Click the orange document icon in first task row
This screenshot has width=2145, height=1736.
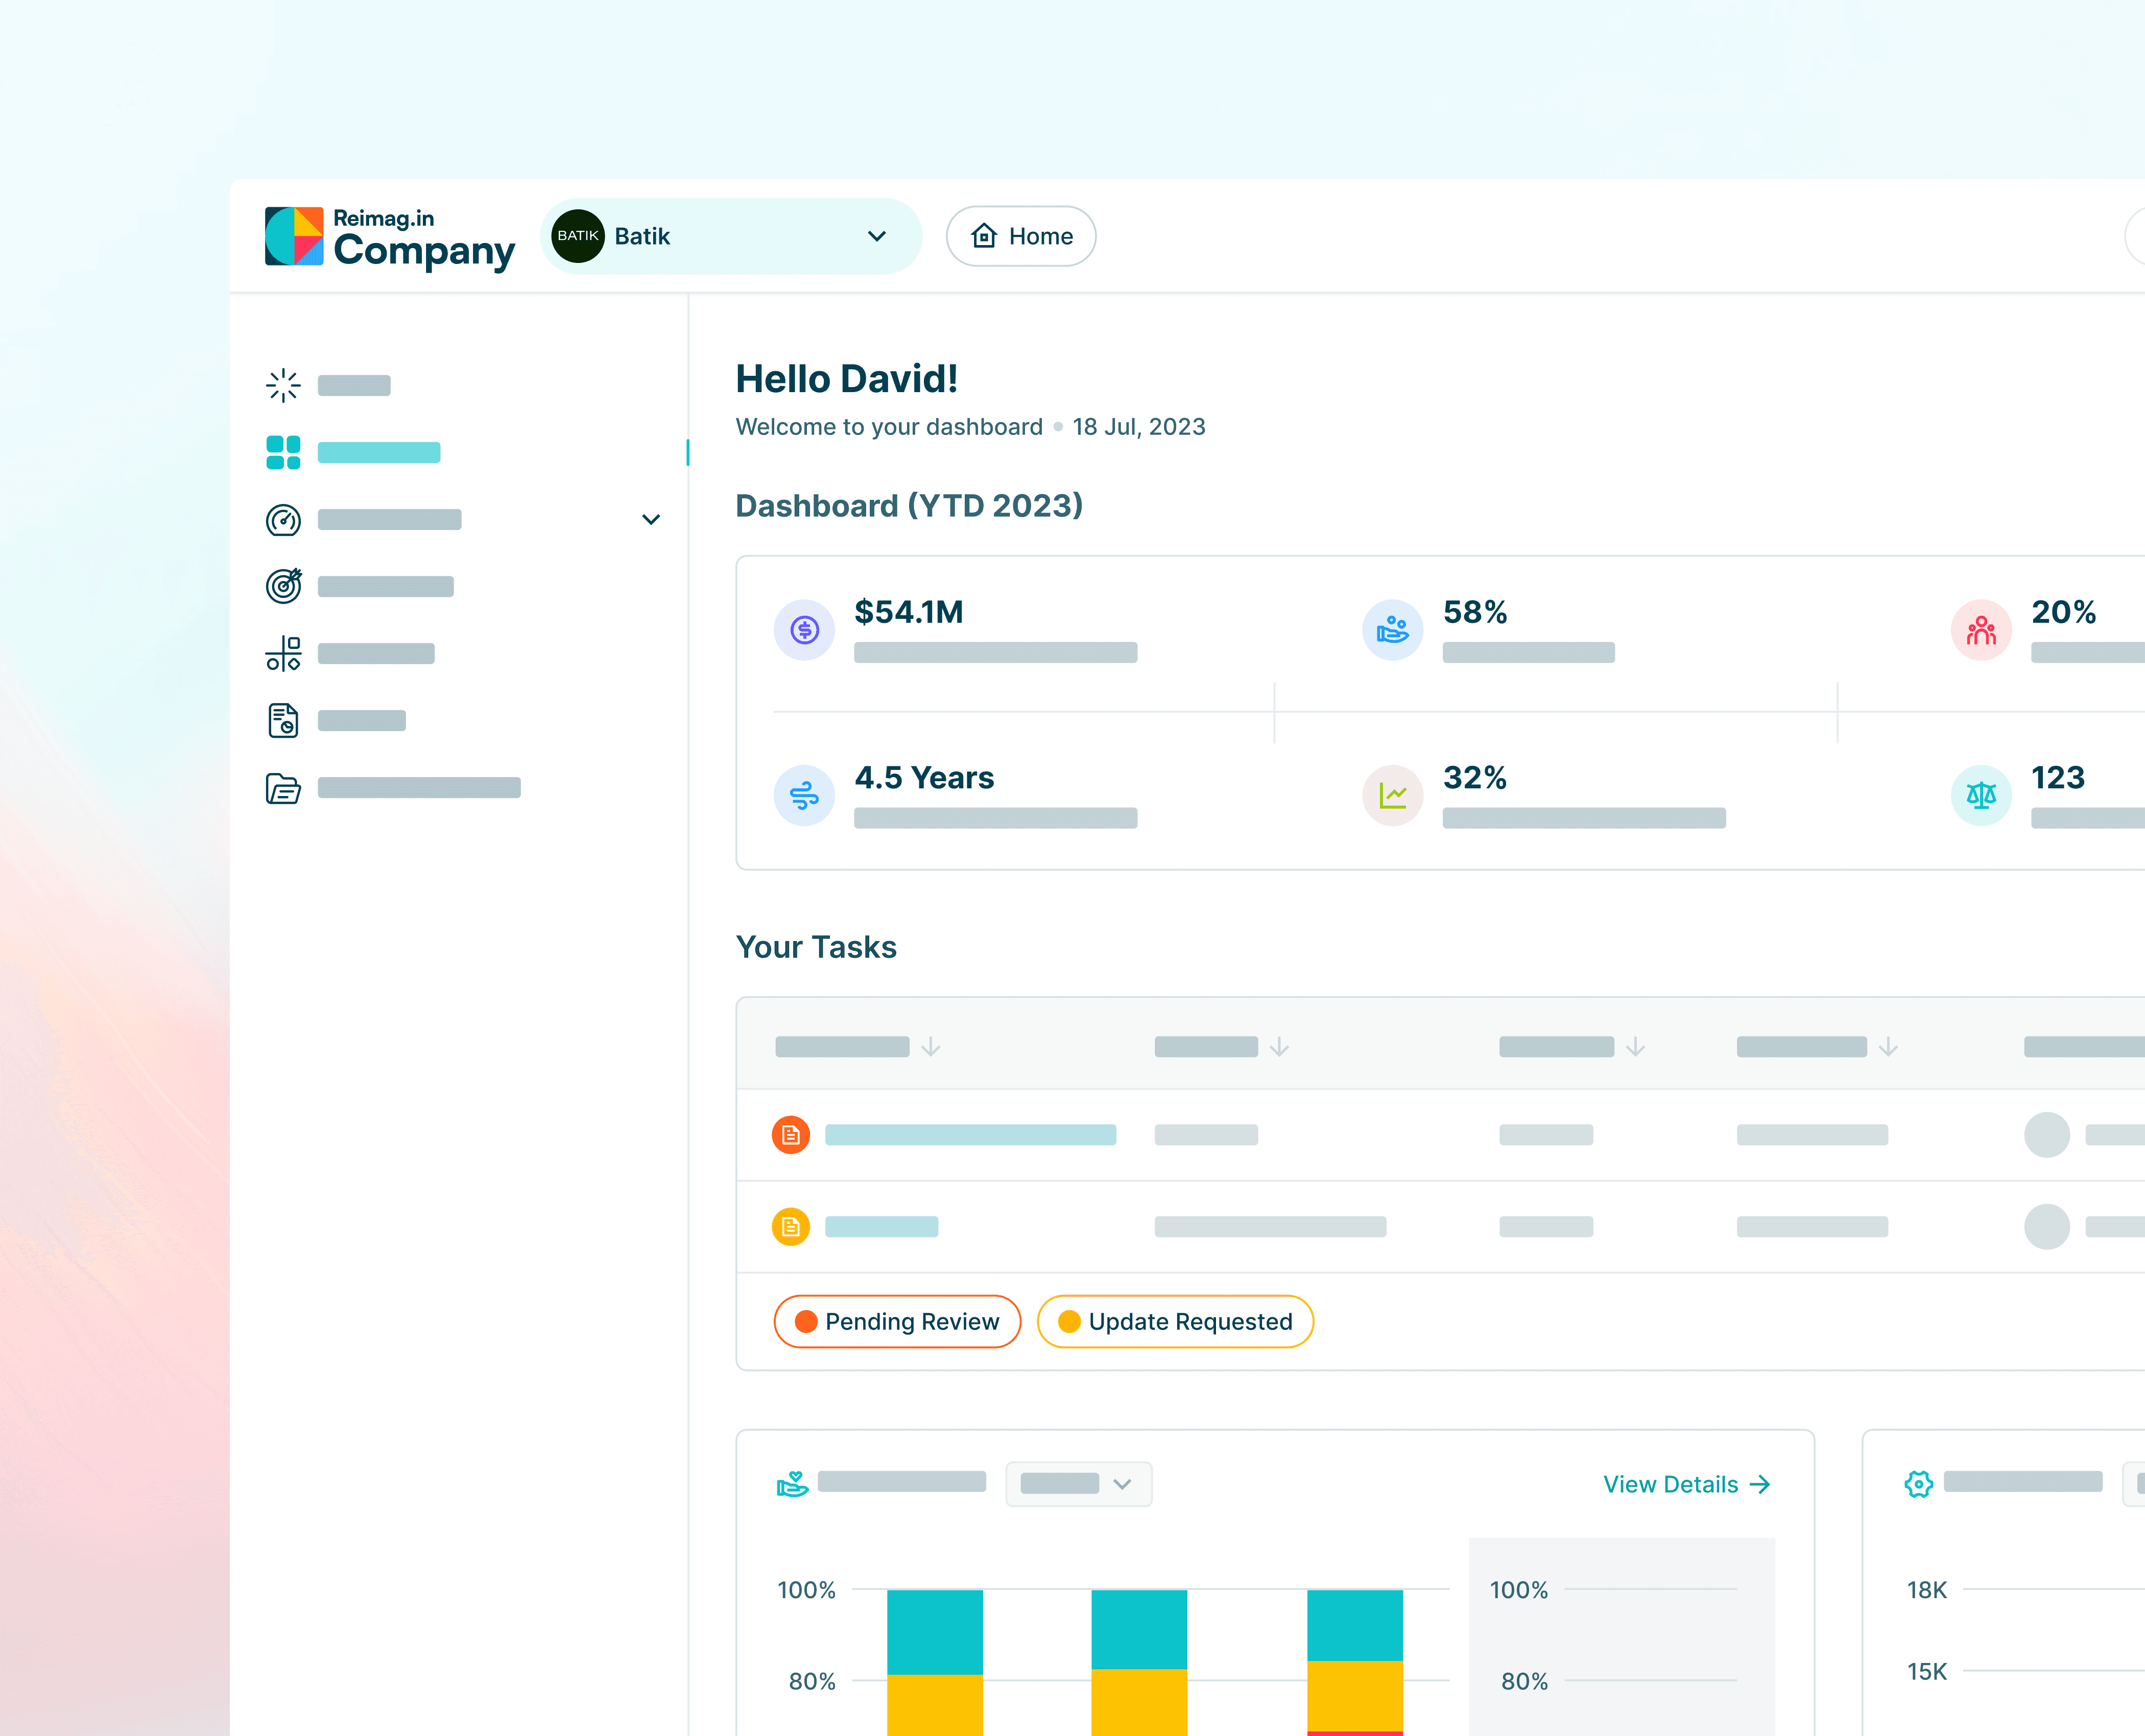pyautogui.click(x=790, y=1134)
